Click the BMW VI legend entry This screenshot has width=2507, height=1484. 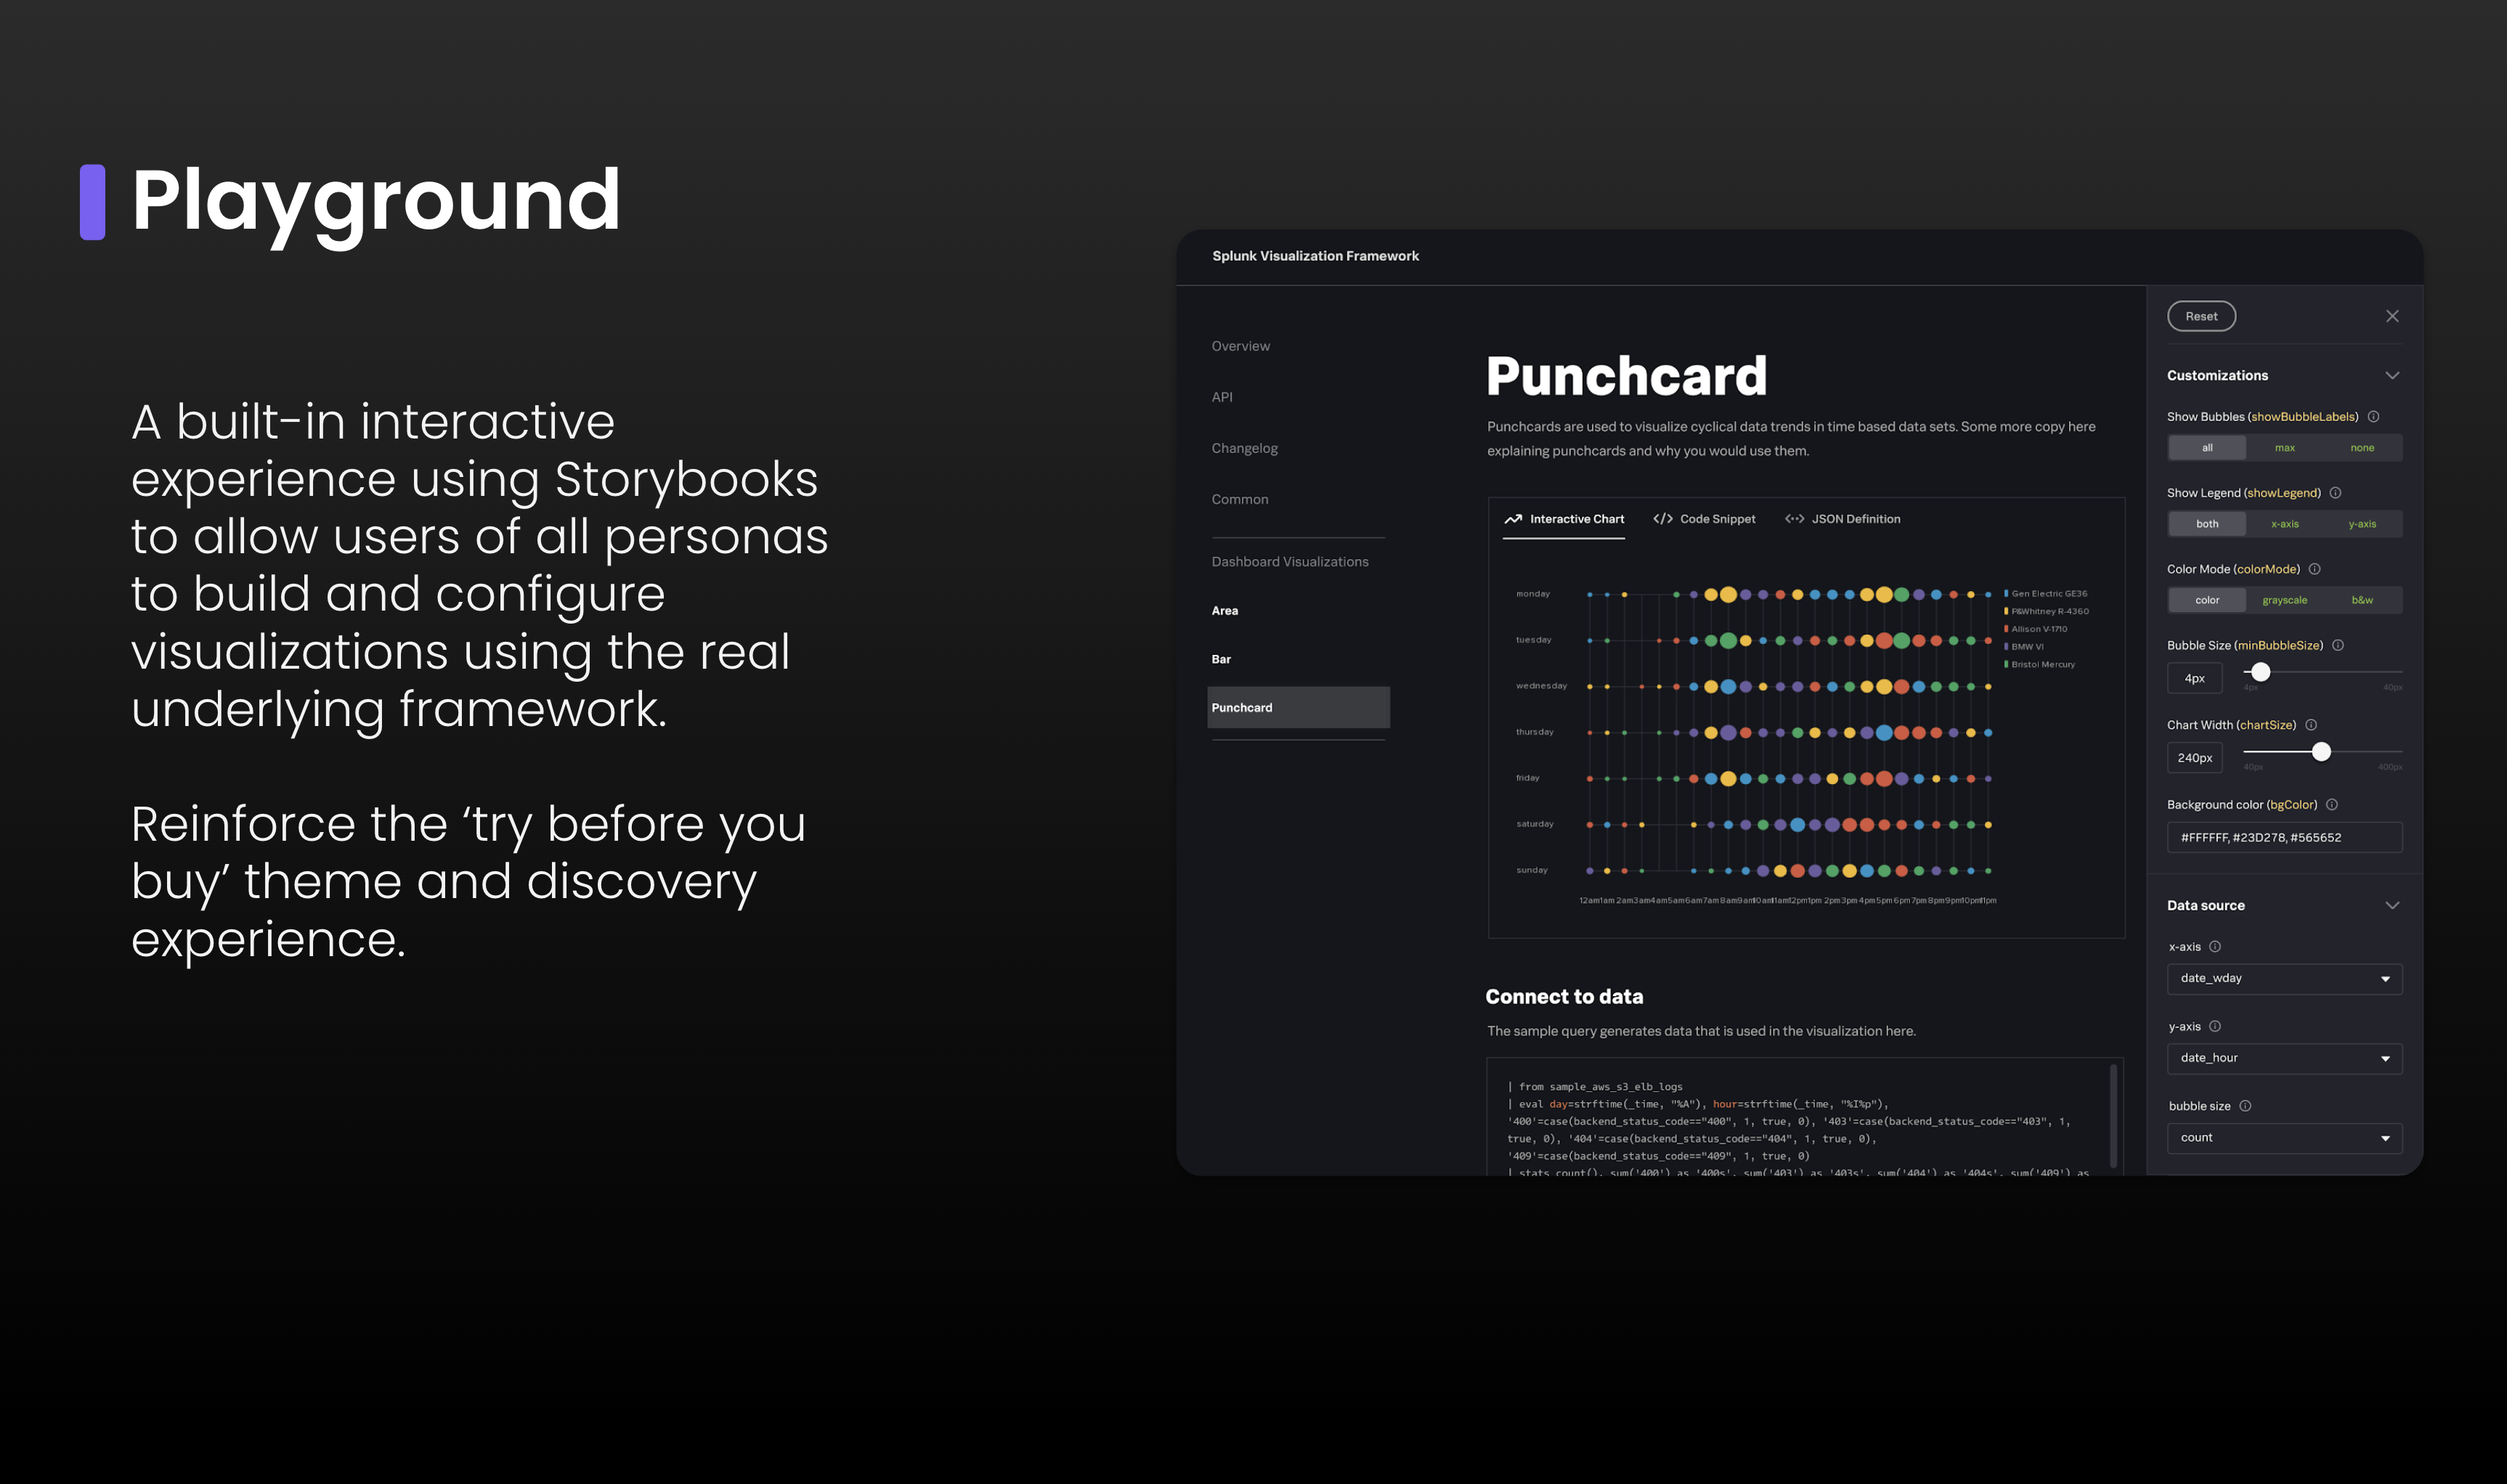(2024, 647)
